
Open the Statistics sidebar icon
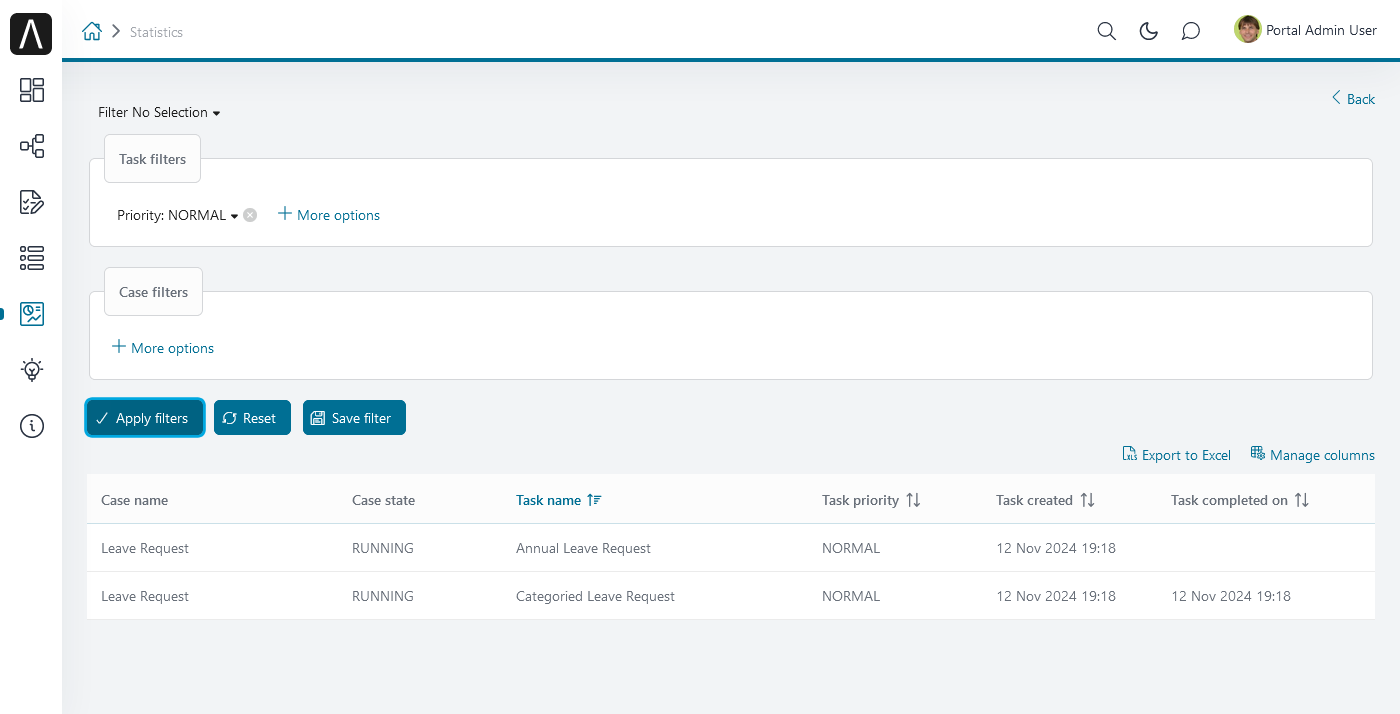[32, 314]
